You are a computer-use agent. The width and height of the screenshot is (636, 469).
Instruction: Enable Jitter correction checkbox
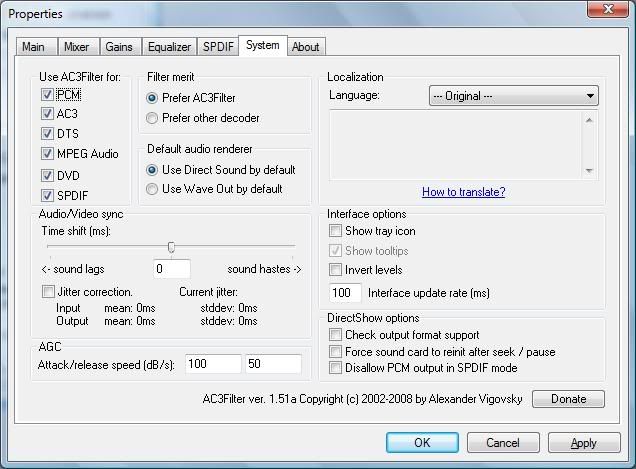[x=48, y=291]
